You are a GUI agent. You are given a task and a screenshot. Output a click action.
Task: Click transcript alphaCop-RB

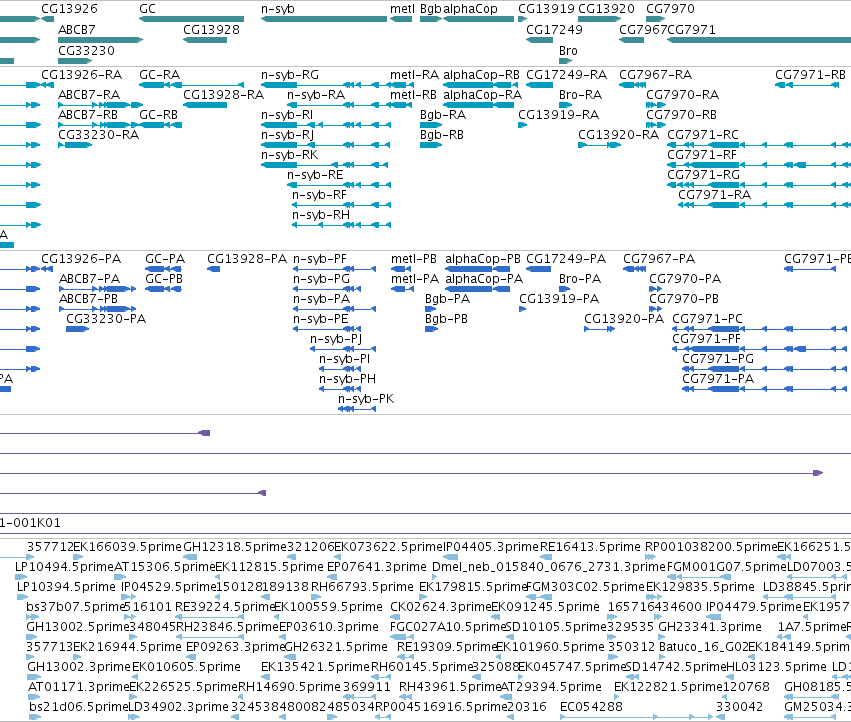click(479, 85)
